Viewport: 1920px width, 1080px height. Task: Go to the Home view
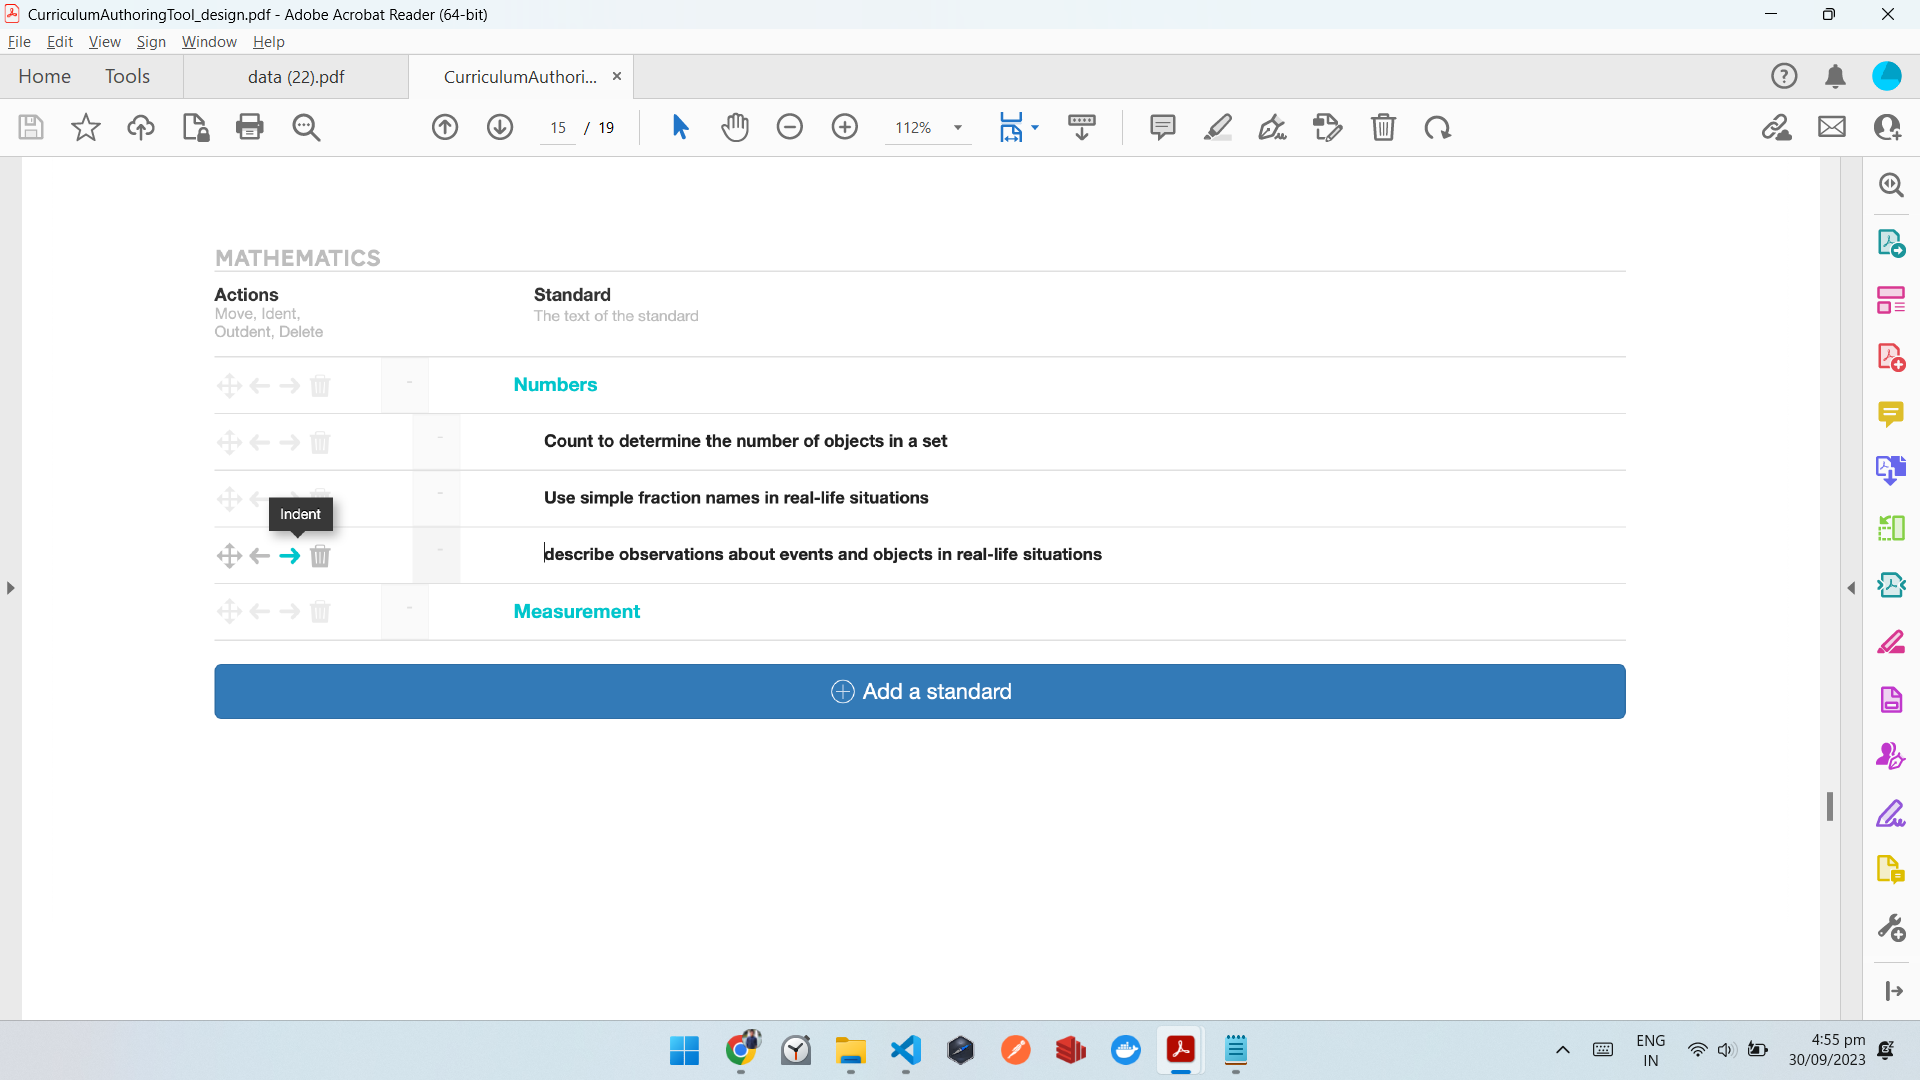44,77
